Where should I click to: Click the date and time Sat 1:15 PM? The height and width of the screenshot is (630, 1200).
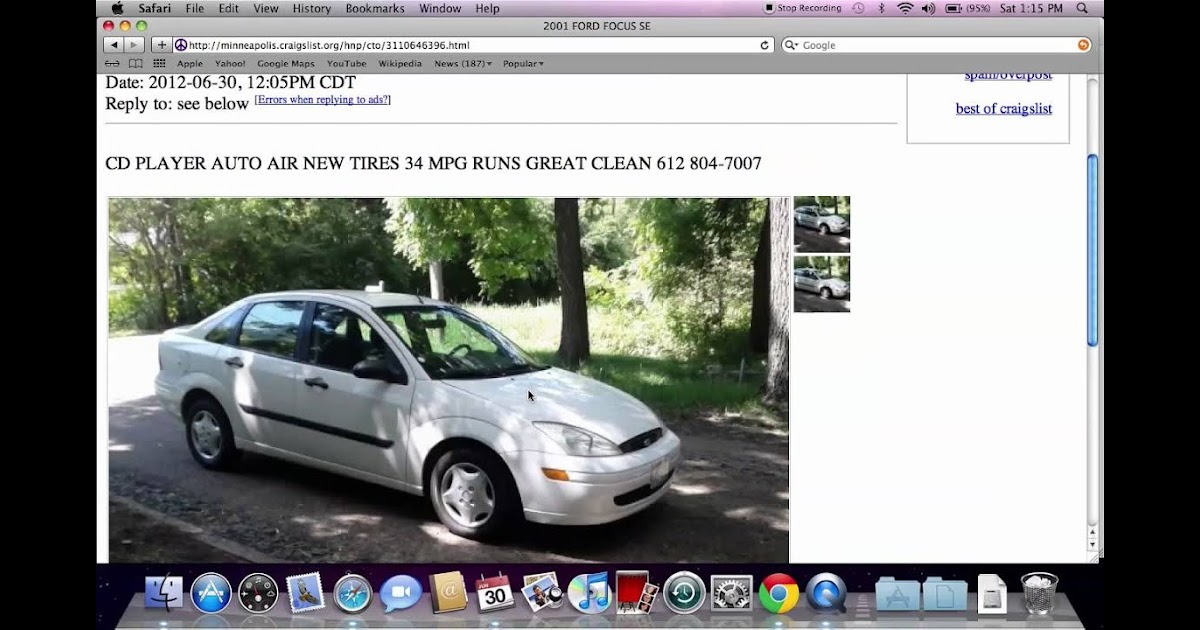[x=1030, y=8]
